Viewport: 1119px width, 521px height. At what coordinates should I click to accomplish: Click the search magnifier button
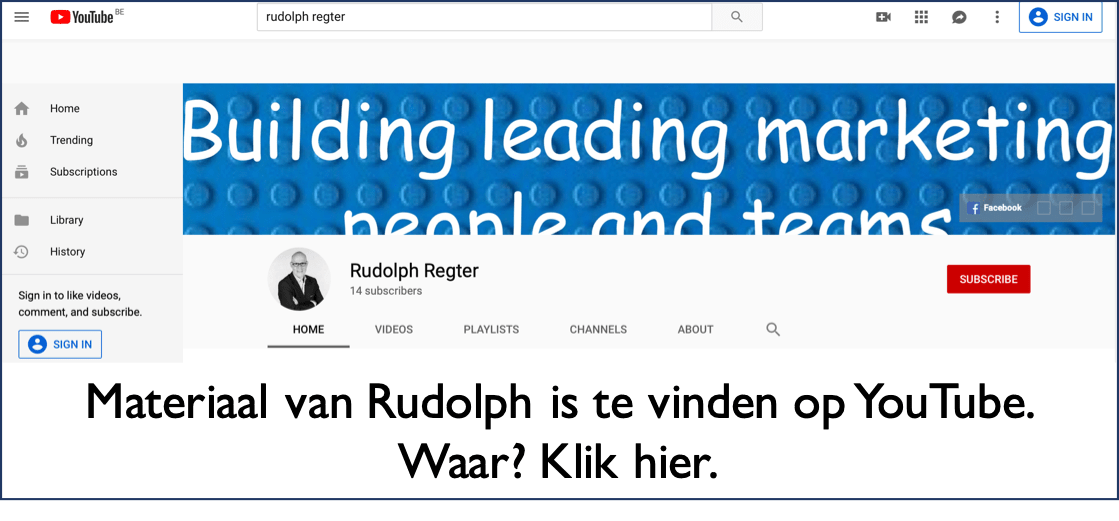(737, 17)
